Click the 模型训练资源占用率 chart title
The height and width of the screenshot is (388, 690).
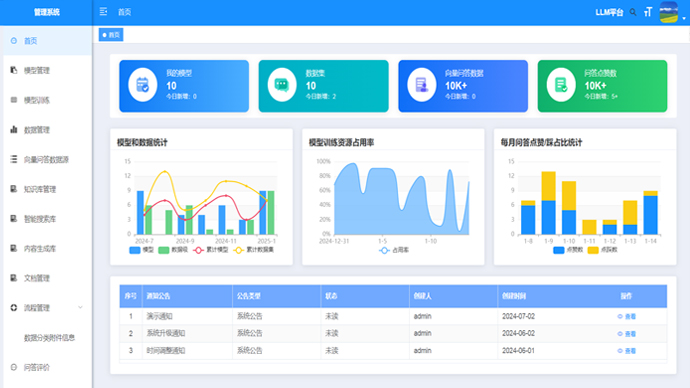(x=341, y=143)
